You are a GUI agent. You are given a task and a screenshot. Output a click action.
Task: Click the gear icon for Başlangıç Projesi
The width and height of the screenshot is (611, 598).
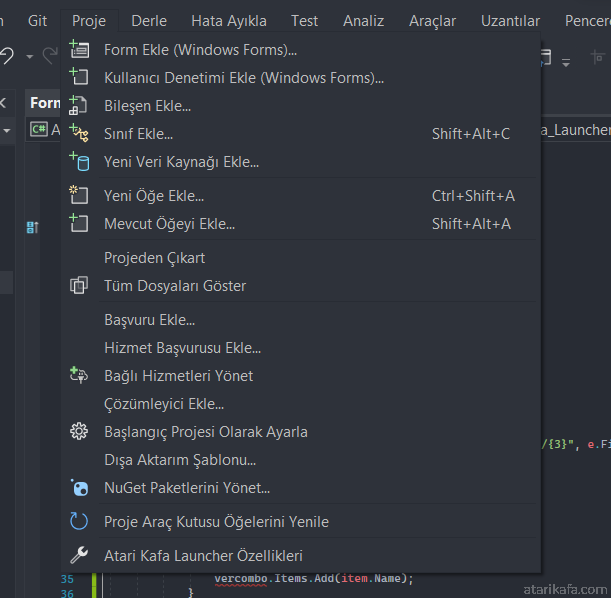click(x=79, y=431)
